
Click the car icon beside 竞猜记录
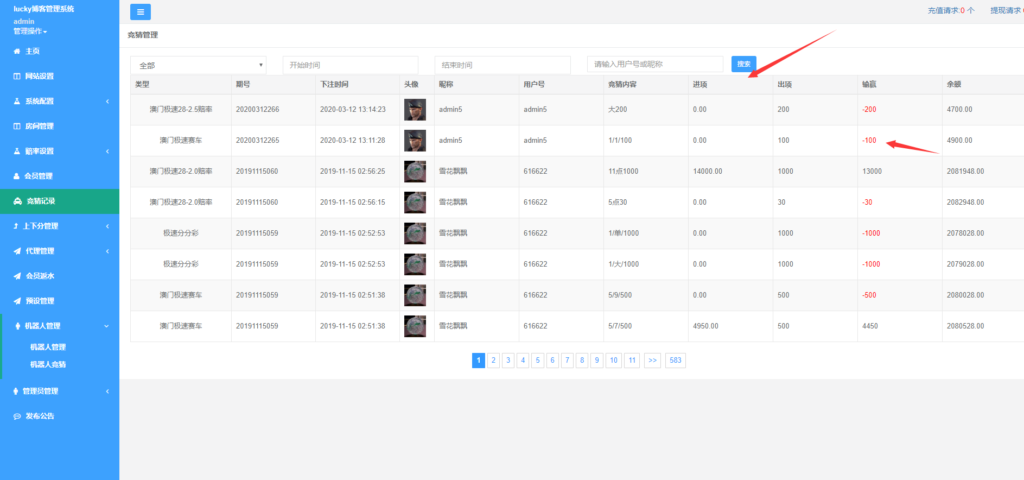pos(16,201)
